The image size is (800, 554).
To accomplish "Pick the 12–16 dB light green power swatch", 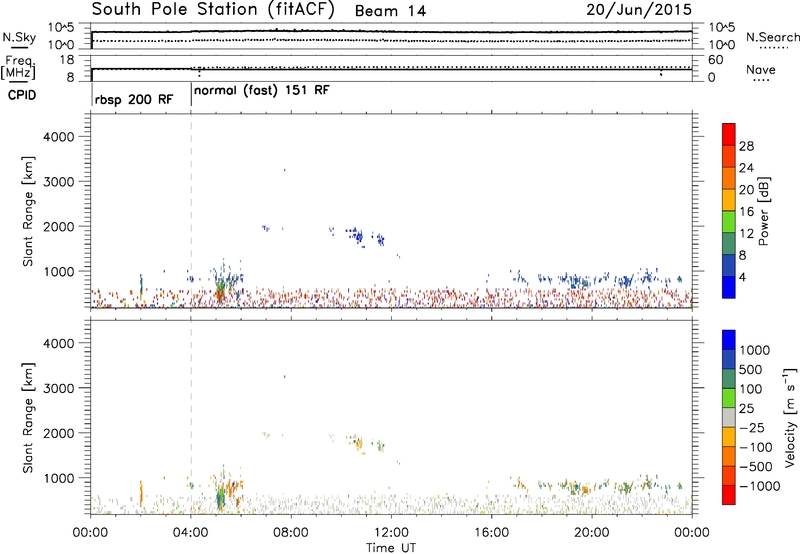I will [729, 222].
